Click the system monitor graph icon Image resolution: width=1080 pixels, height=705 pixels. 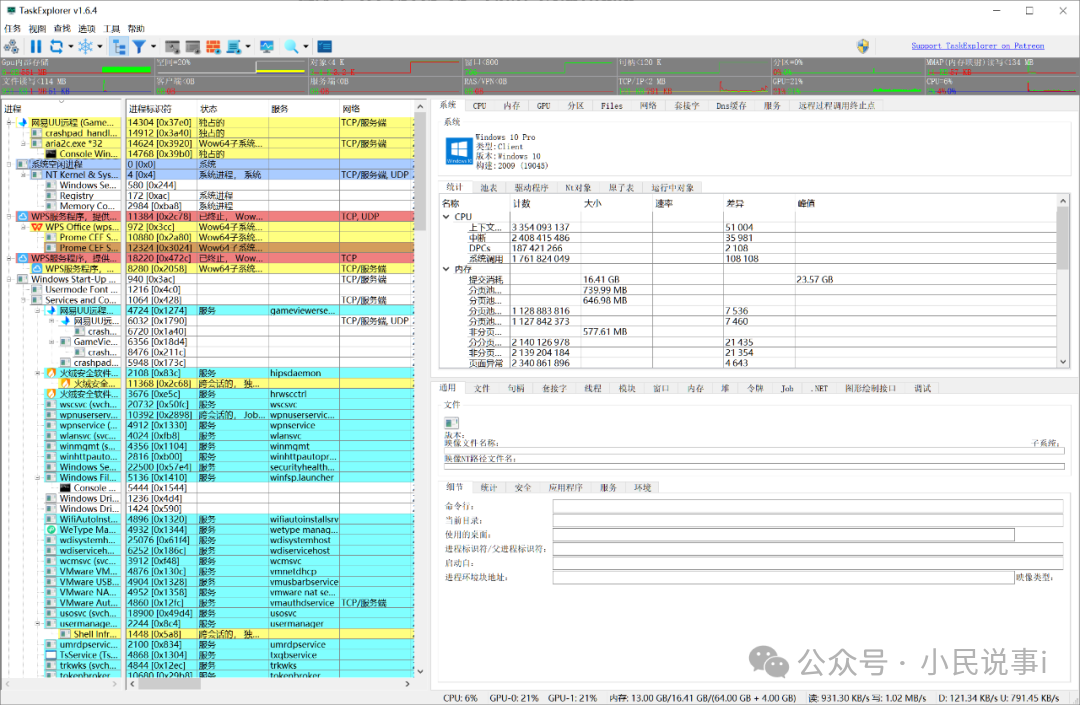[267, 46]
